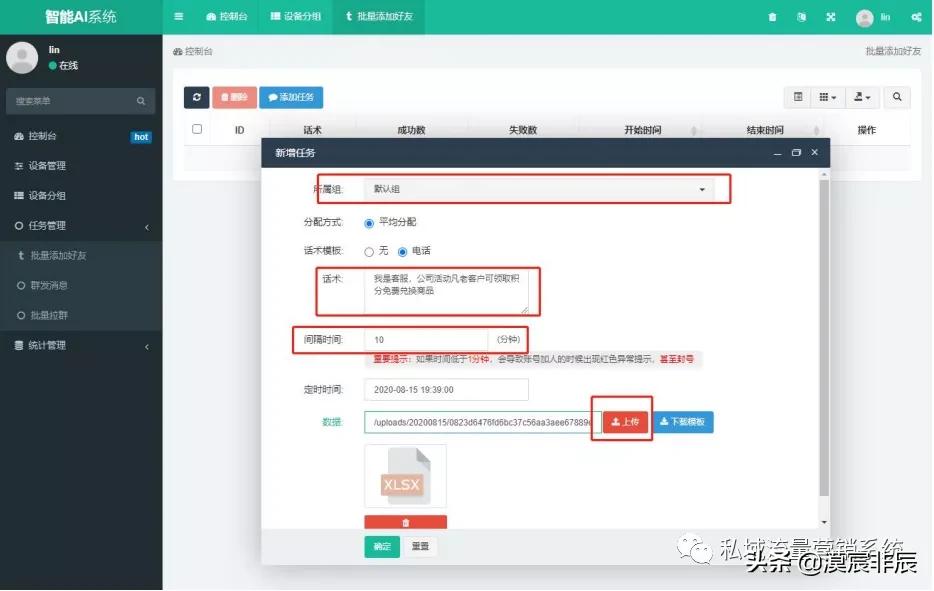
Task: Open 群发消息 in the sidebar menu
Action: tap(64, 285)
